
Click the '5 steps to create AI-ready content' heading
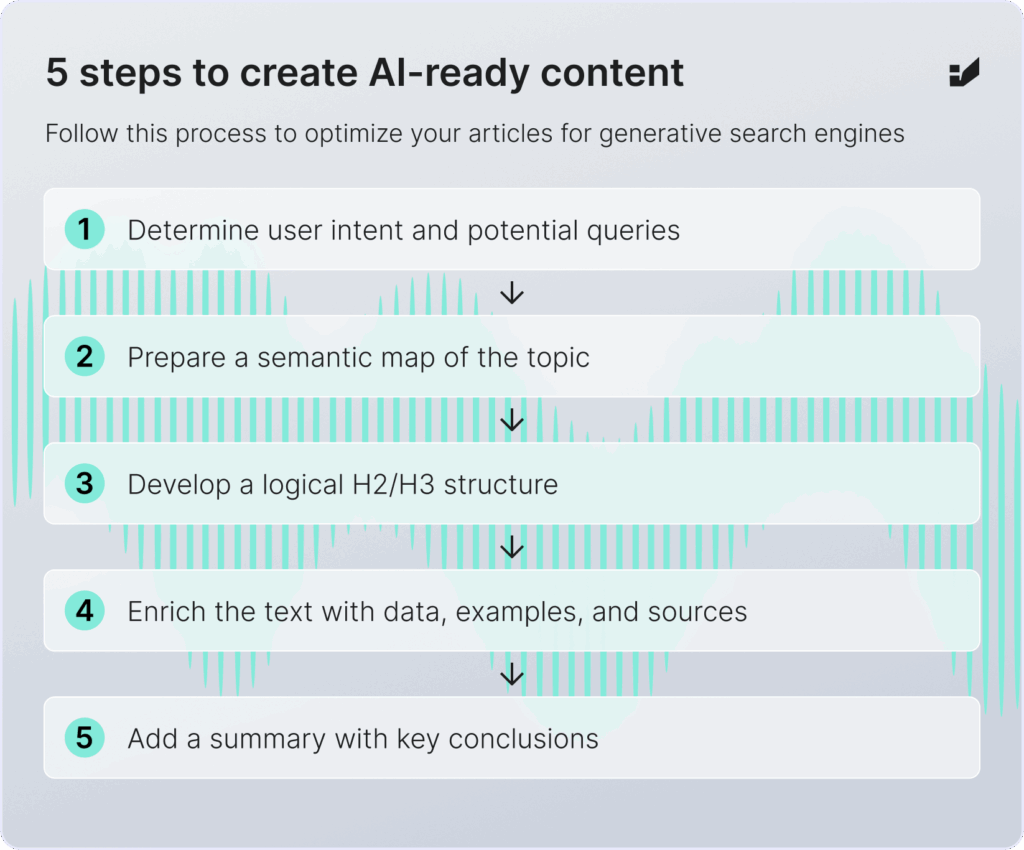(x=365, y=74)
